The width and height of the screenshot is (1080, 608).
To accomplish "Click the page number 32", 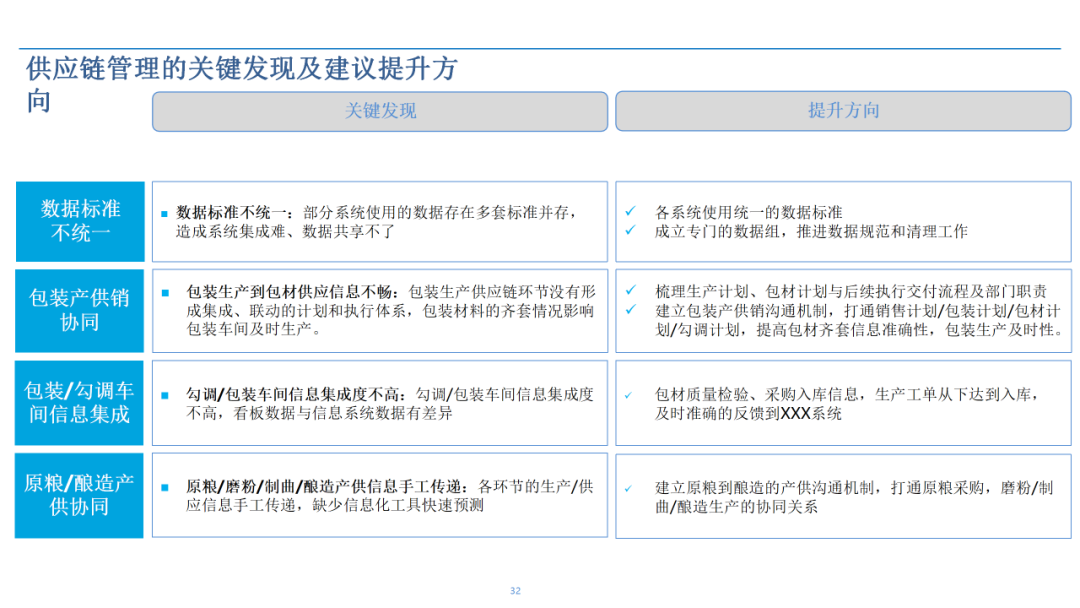I will (515, 591).
